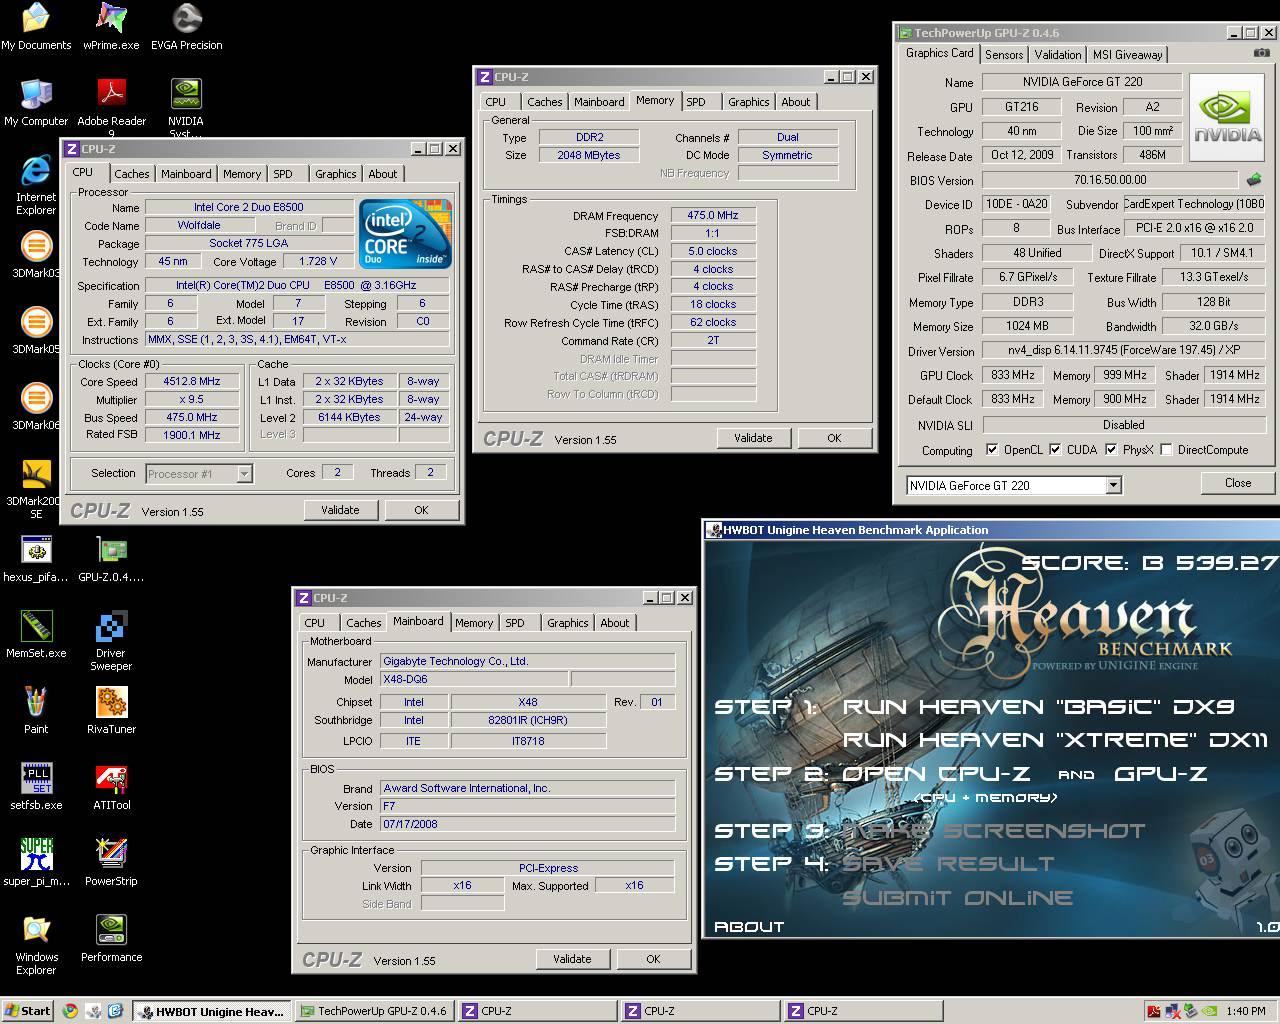
Task: Click Validate in CPU-Z Mainboard window
Action: 572,959
